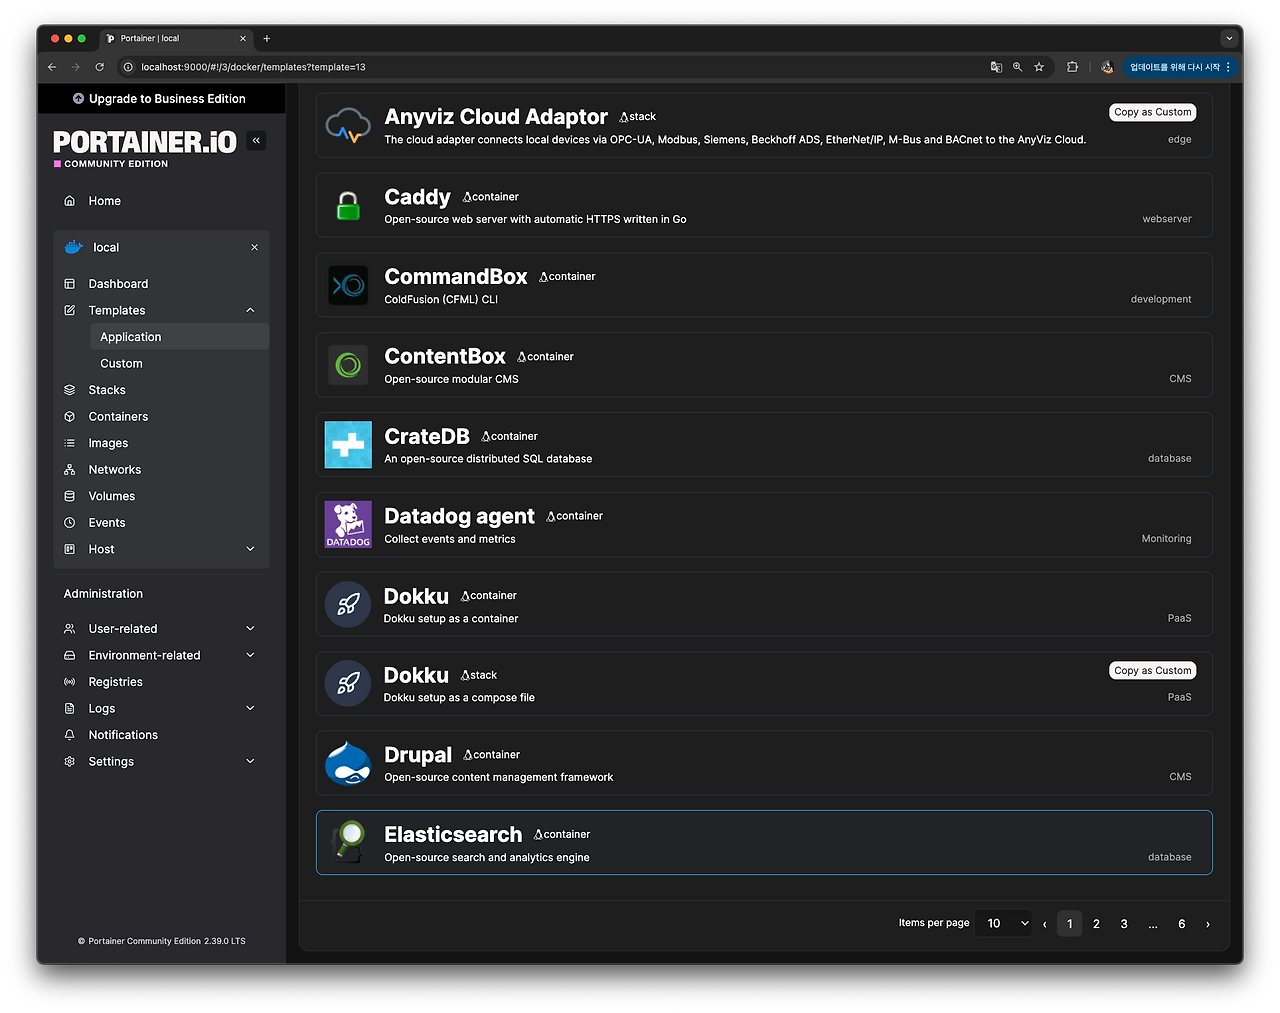Image resolution: width=1280 pixels, height=1013 pixels.
Task: Click Upgrade to Business Edition banner
Action: click(160, 99)
